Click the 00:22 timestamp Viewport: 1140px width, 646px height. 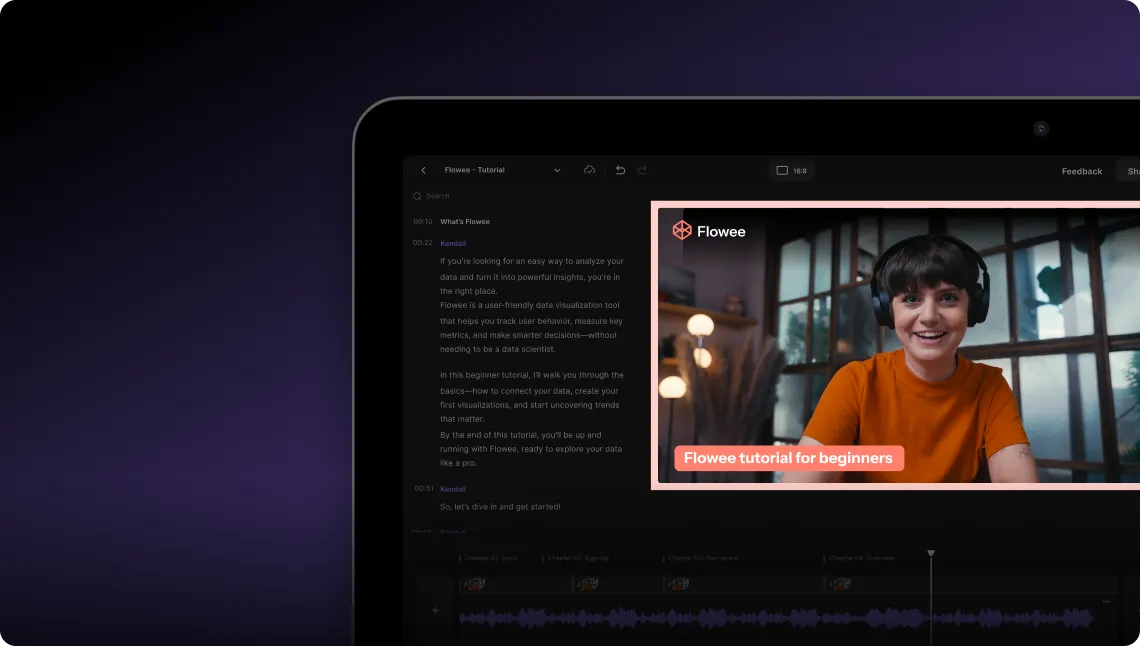tap(422, 243)
